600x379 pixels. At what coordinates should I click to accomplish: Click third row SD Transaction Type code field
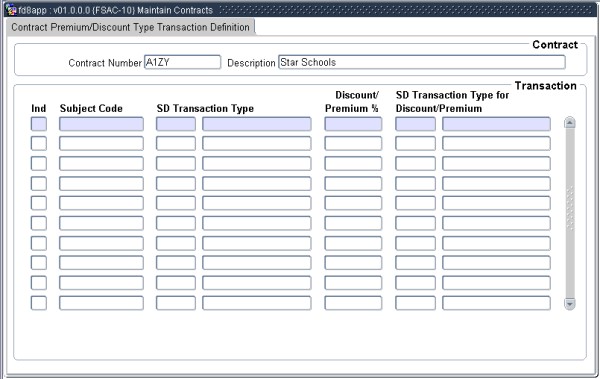tap(176, 163)
